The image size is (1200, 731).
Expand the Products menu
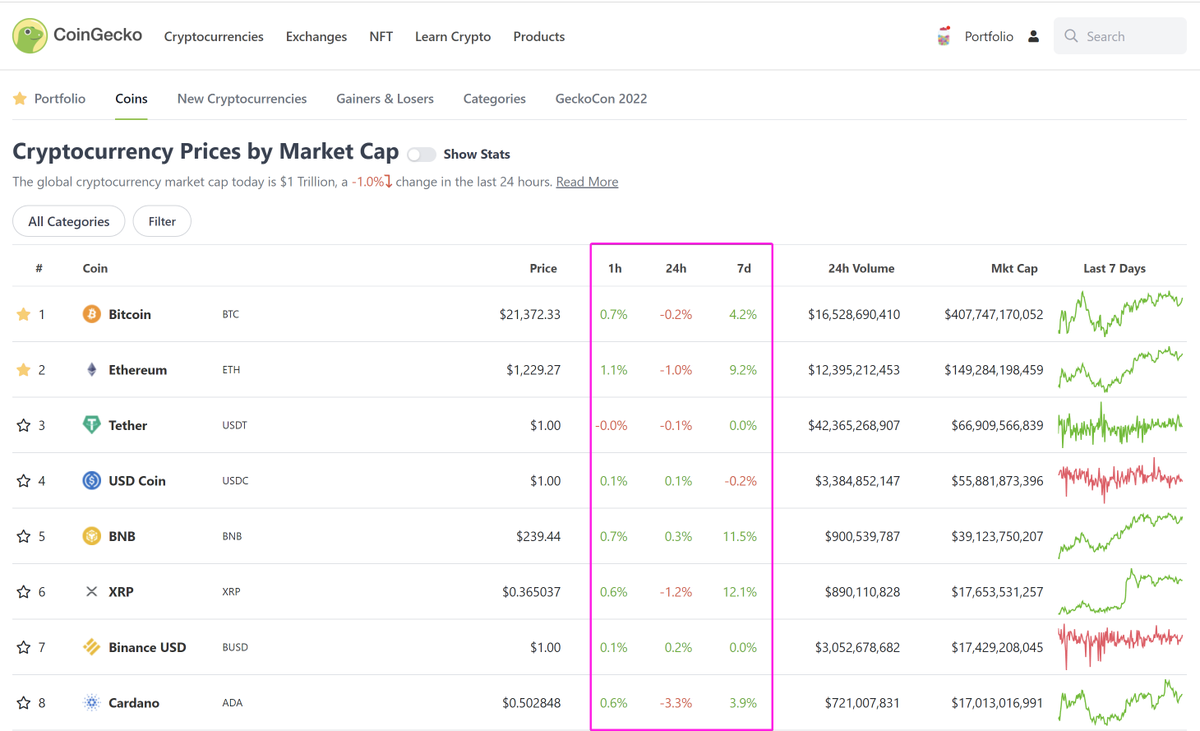coord(539,36)
